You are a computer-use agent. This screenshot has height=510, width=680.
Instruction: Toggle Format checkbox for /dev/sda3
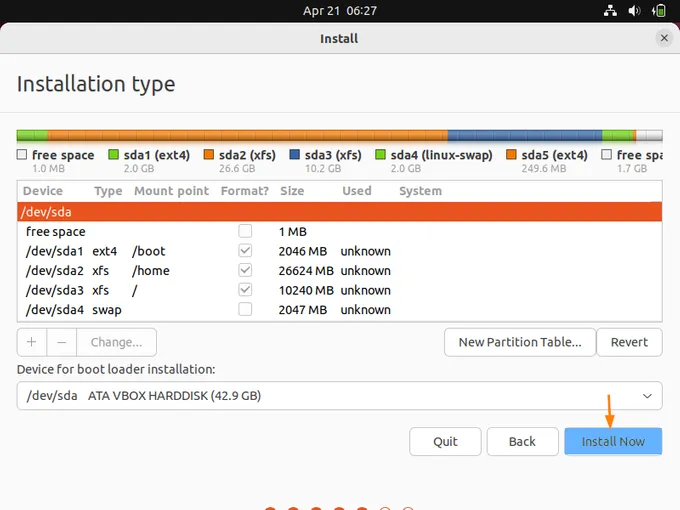tap(245, 290)
